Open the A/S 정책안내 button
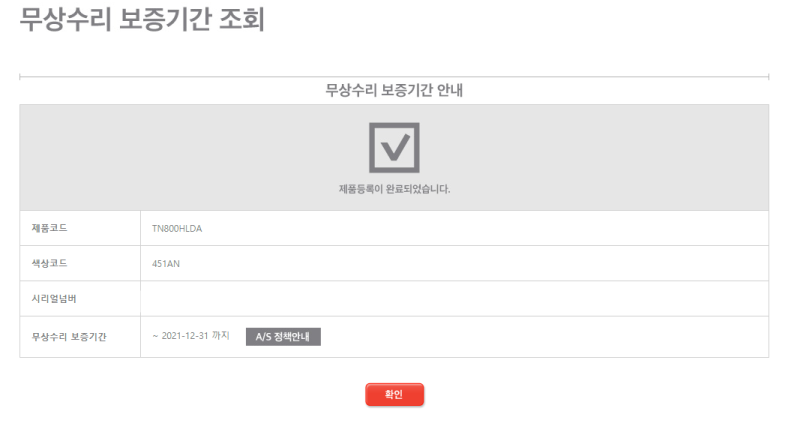 (x=283, y=337)
